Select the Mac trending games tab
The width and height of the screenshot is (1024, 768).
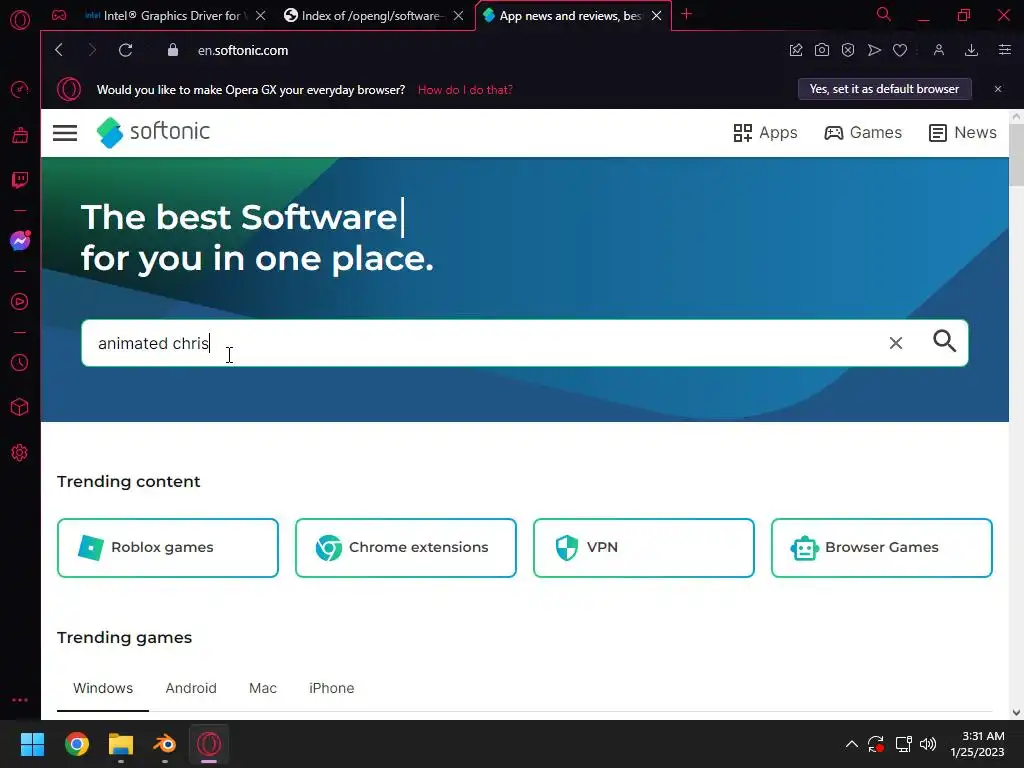(263, 688)
